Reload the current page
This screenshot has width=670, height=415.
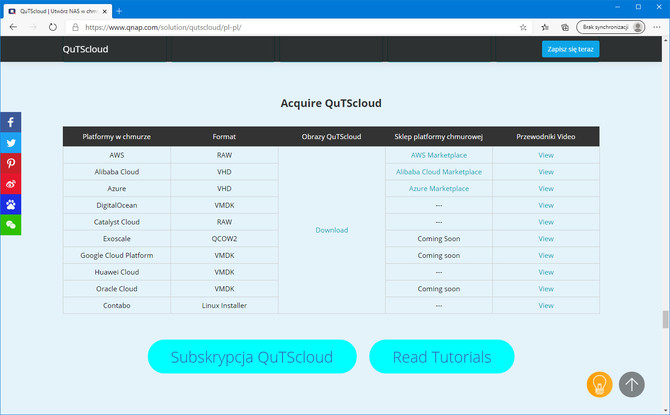53,27
